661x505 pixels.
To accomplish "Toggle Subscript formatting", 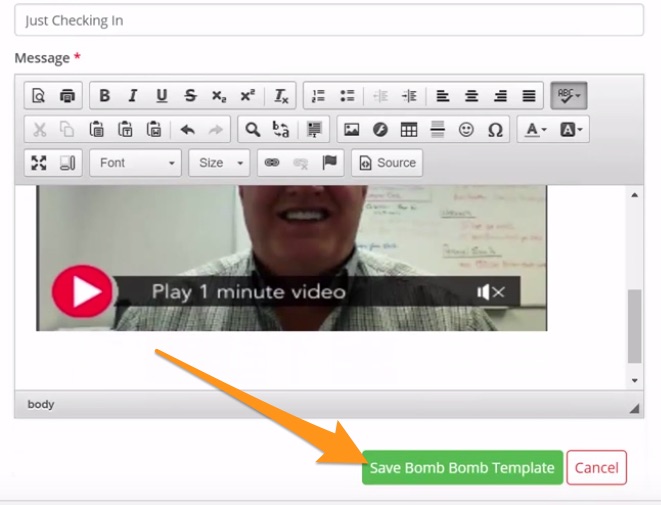I will tap(219, 96).
